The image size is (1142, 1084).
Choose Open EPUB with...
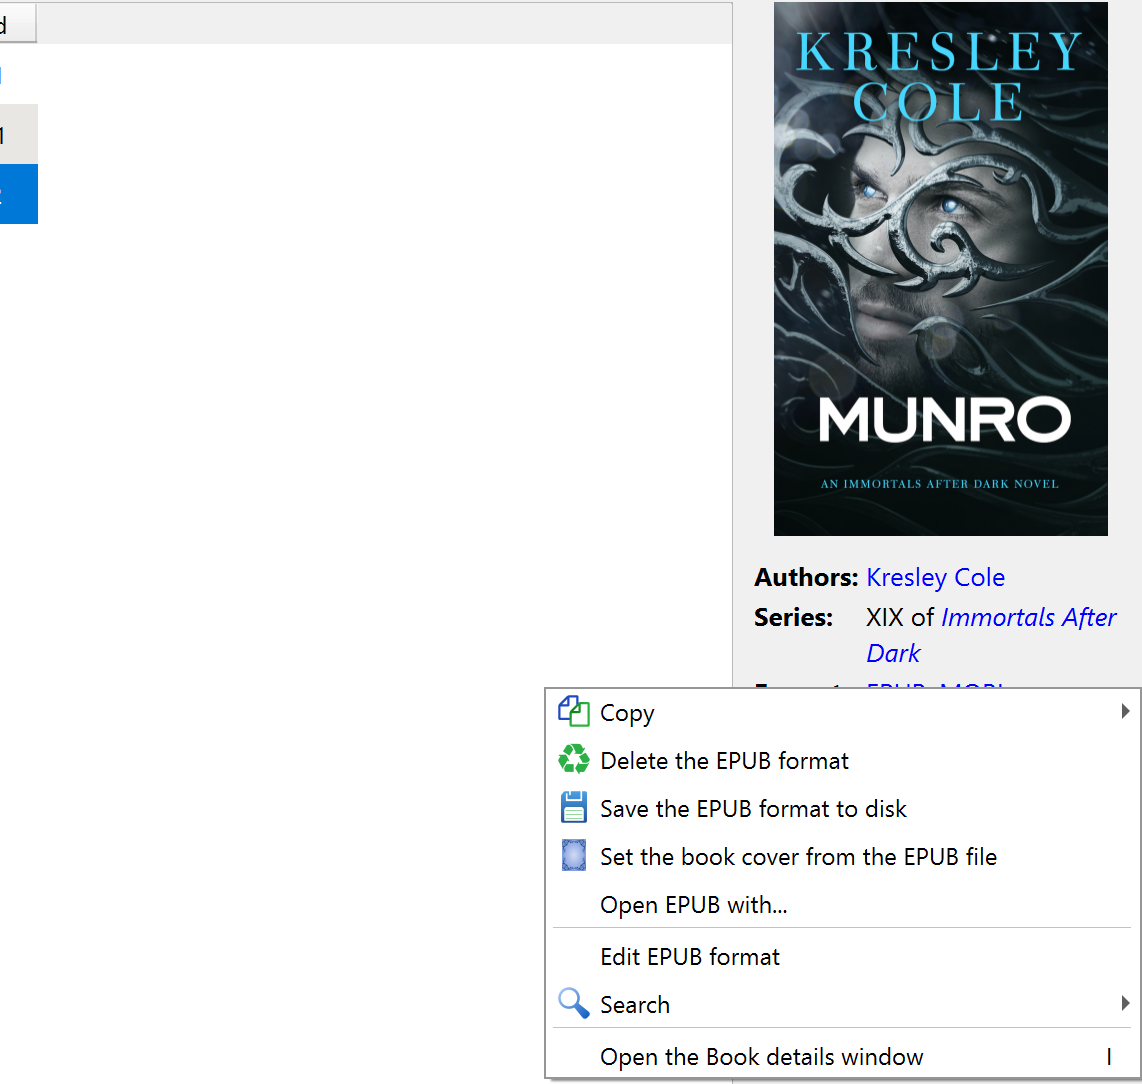point(843,905)
